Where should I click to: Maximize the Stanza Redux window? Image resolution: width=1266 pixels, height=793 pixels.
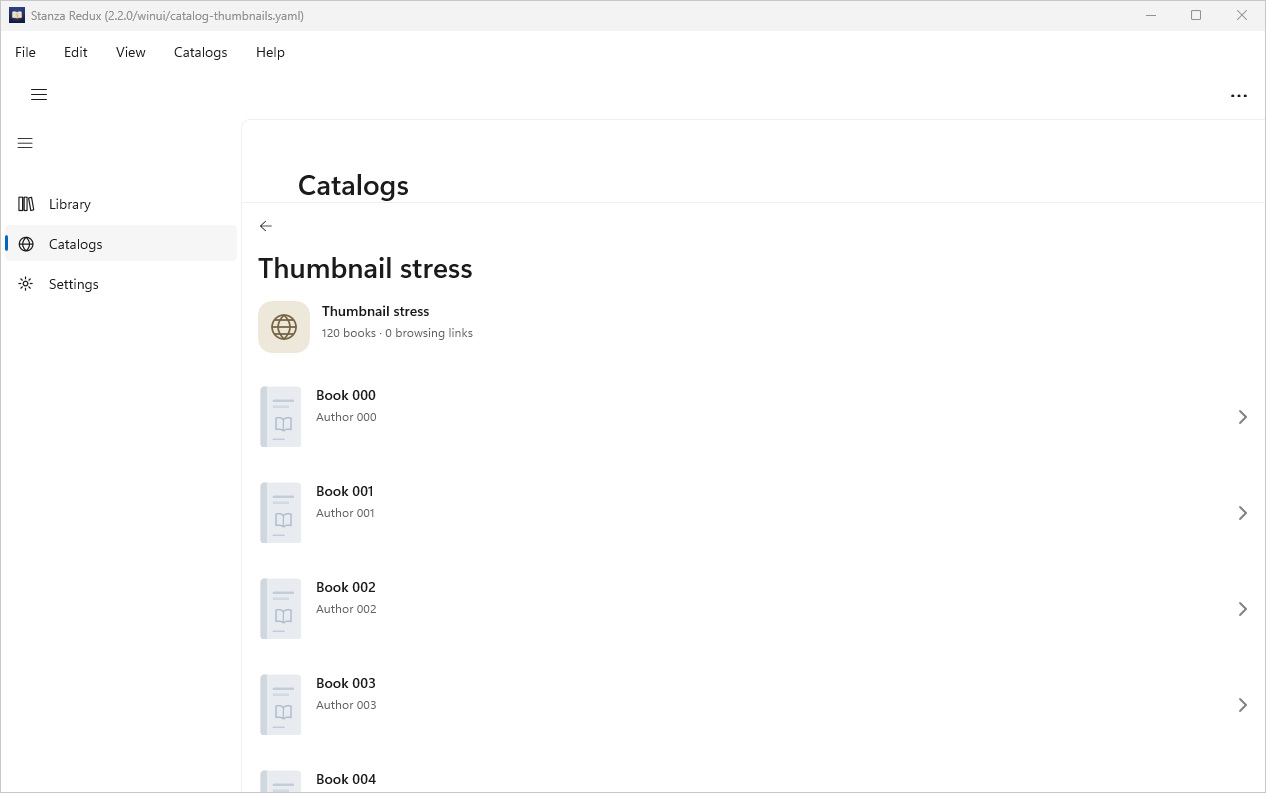1196,15
